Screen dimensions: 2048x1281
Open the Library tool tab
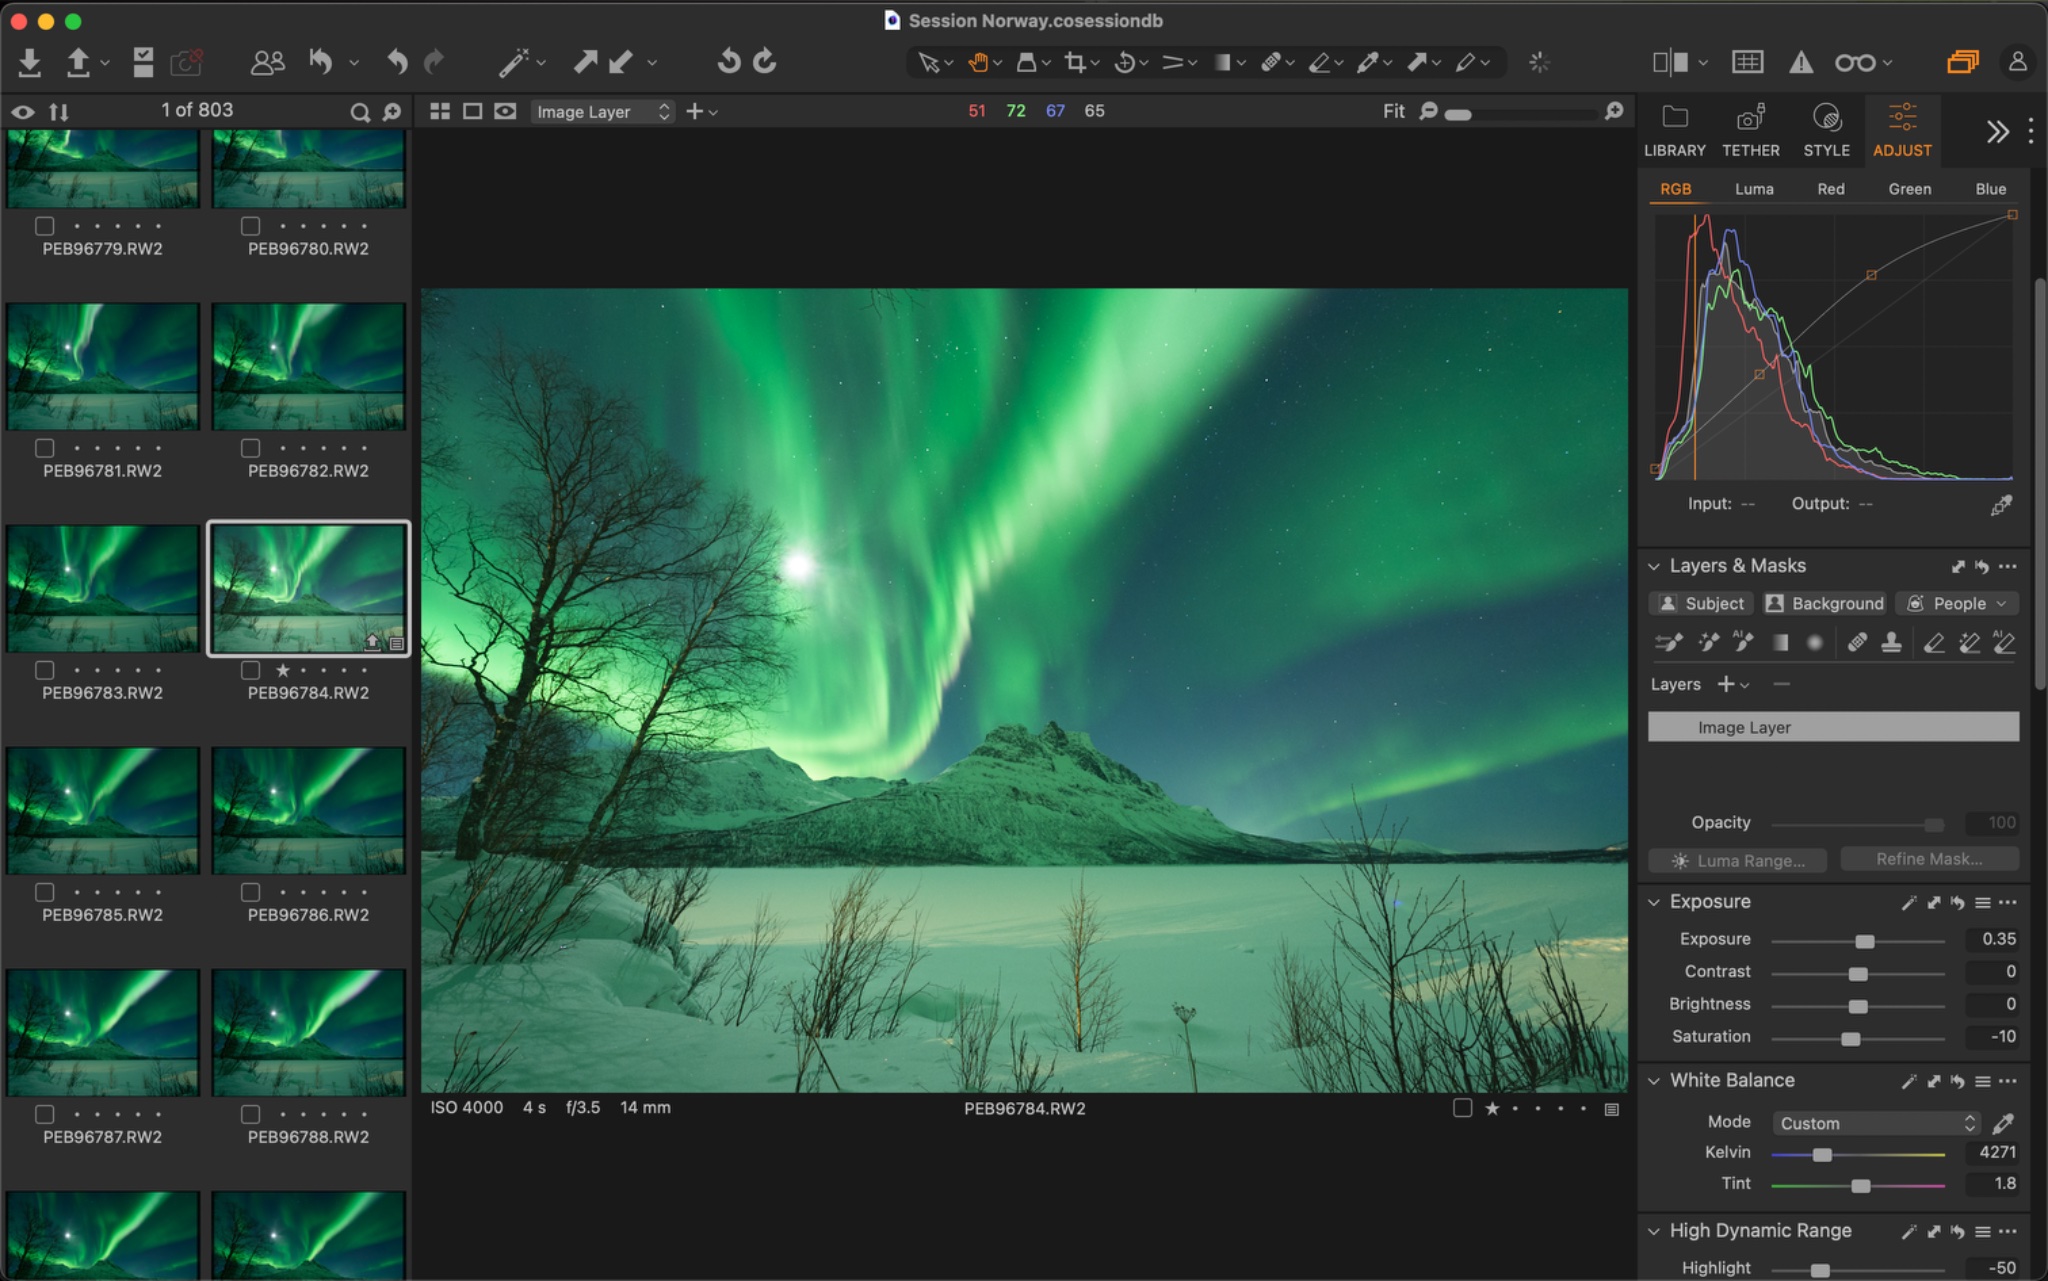tap(1674, 130)
